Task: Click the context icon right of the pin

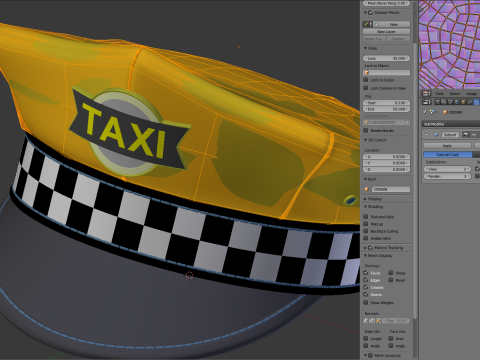Action: point(432,112)
